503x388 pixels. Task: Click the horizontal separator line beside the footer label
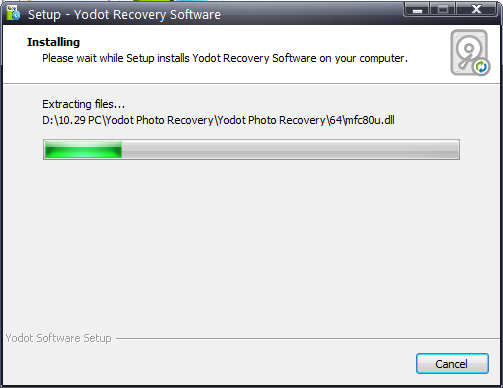click(307, 339)
